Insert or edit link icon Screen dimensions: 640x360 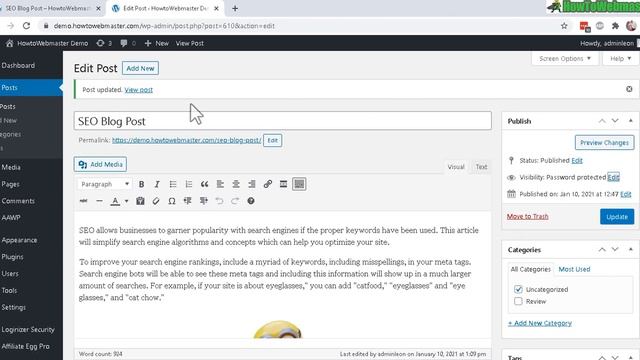pyautogui.click(x=268, y=184)
